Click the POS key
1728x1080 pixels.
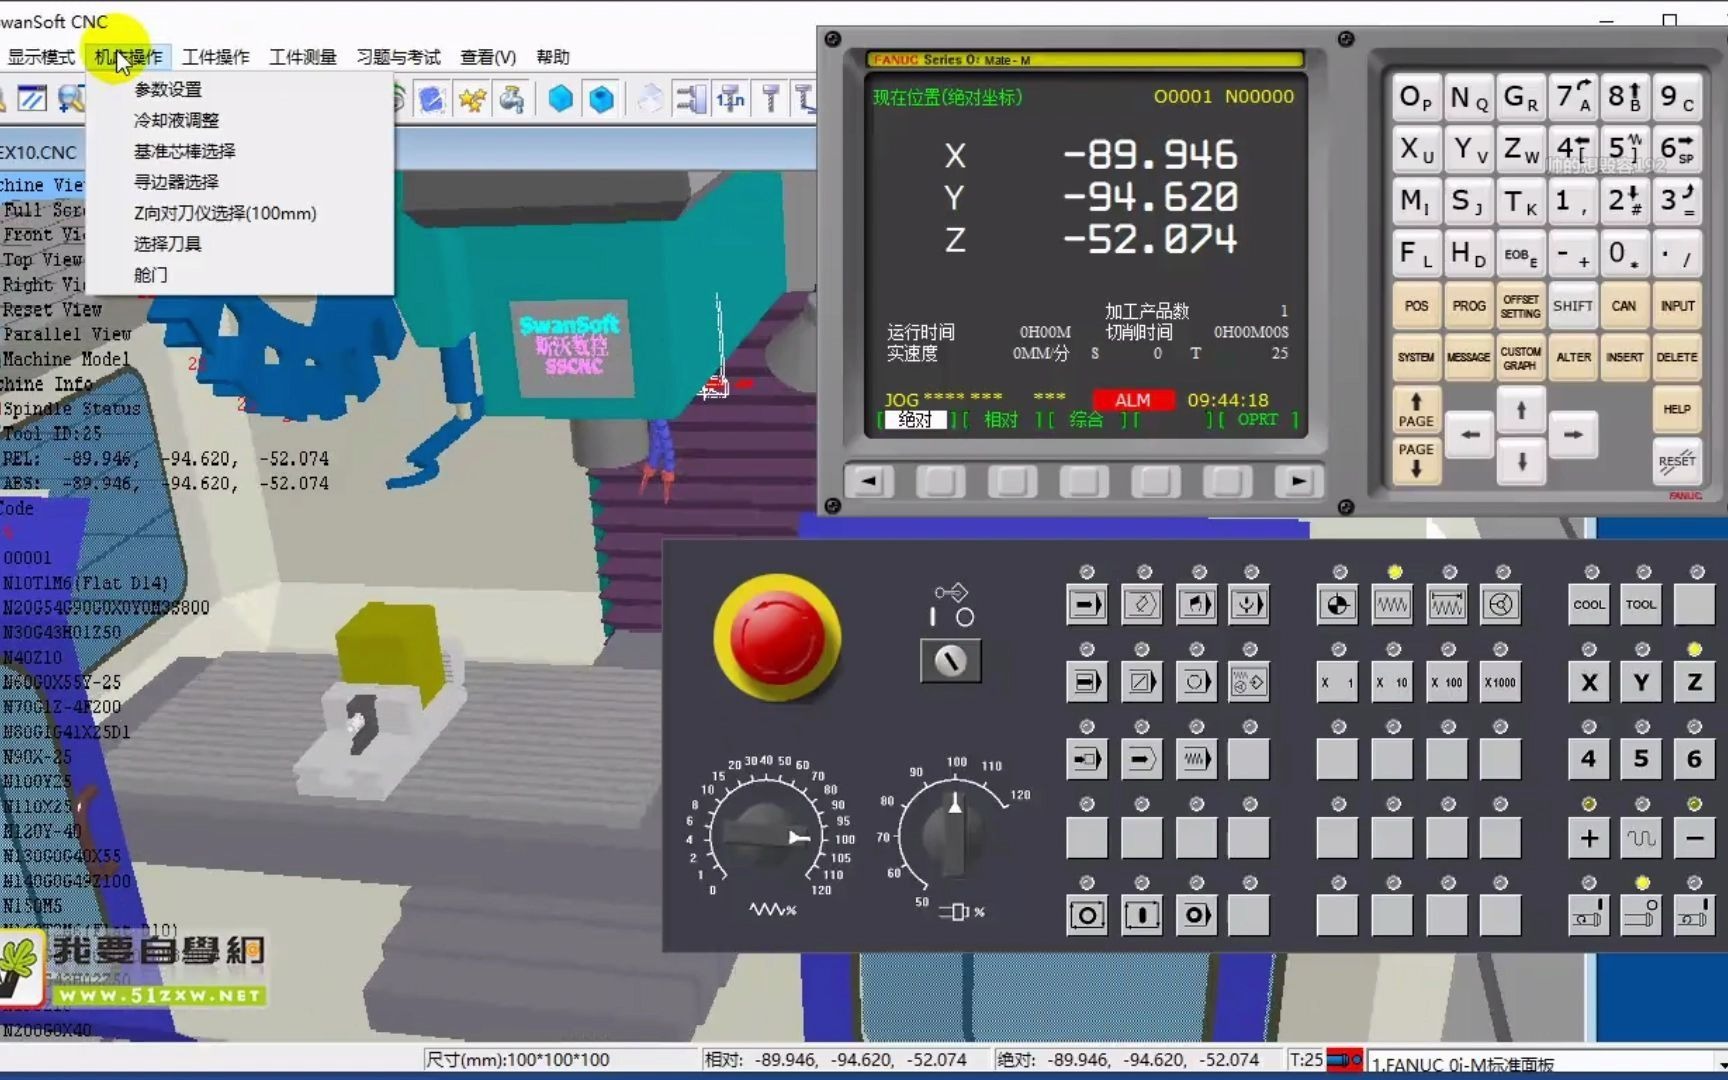pyautogui.click(x=1416, y=306)
